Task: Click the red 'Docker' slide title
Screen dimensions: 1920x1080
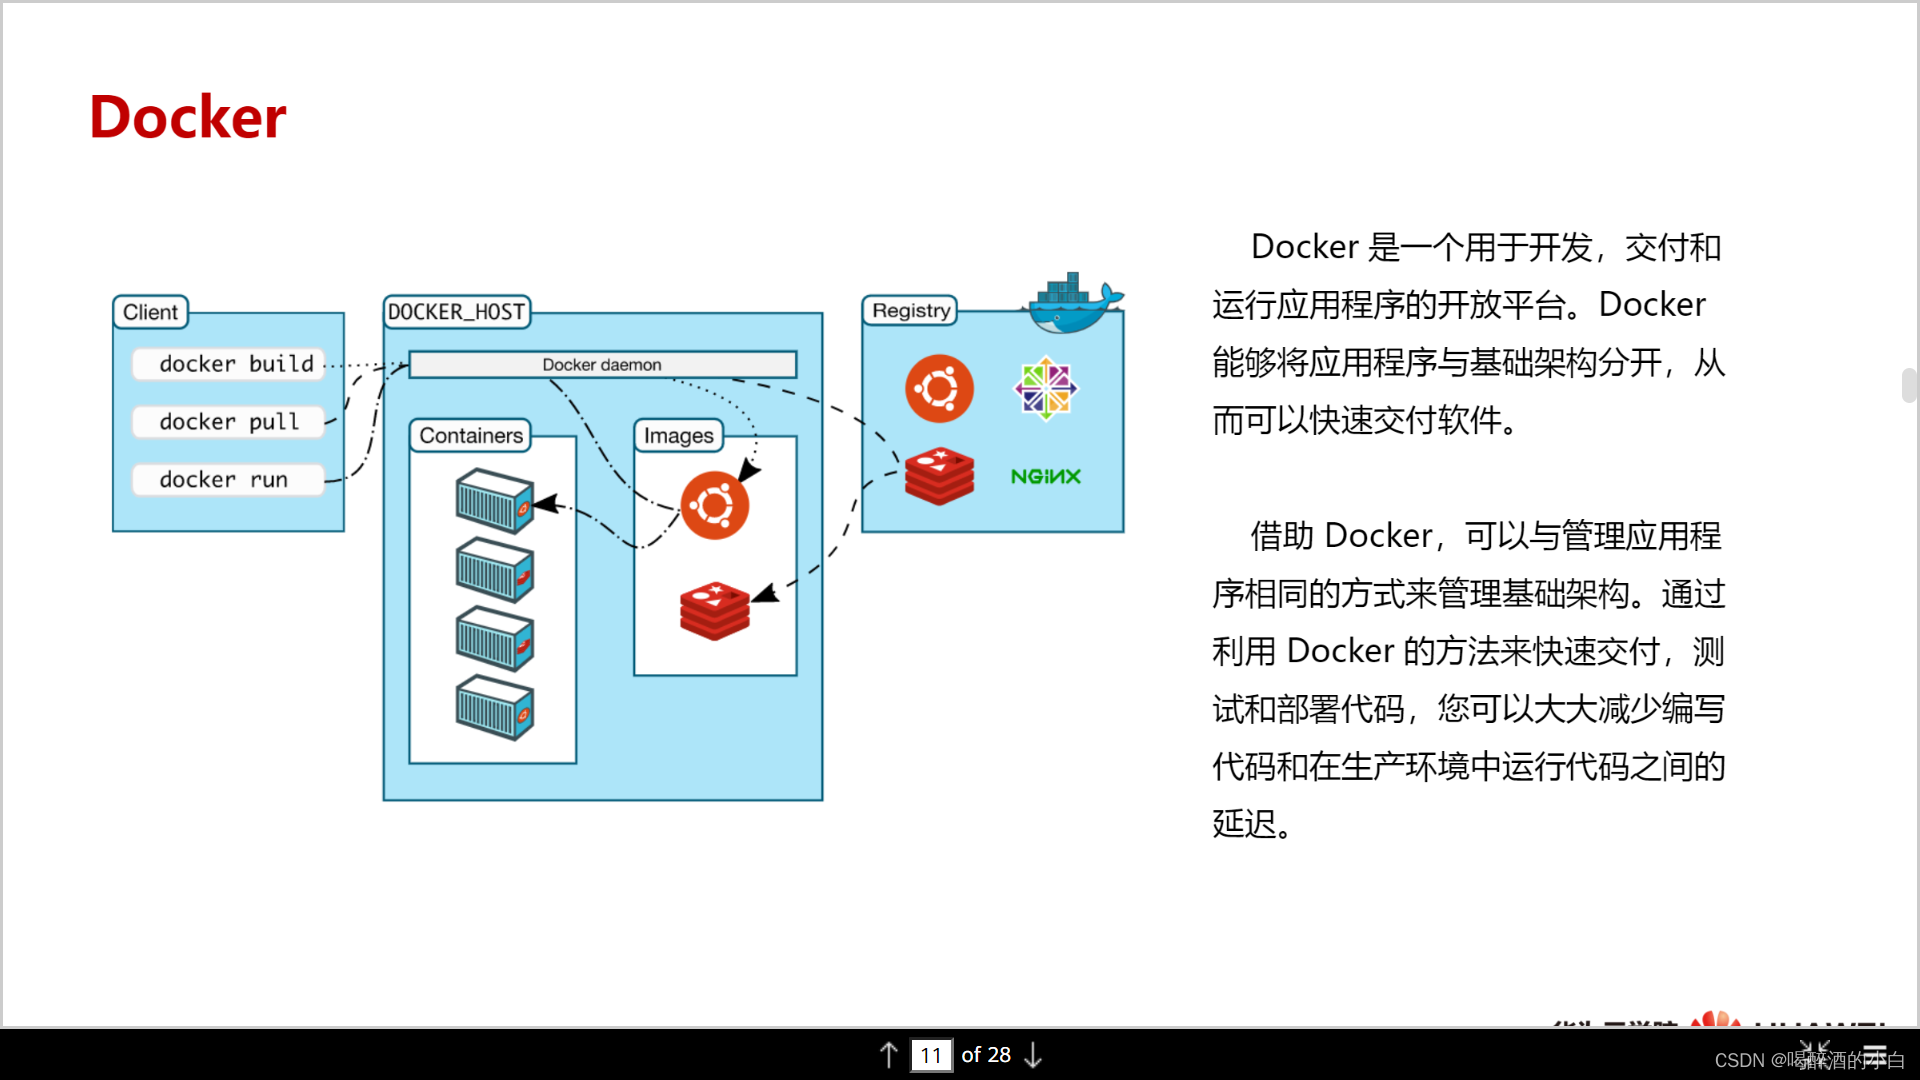Action: pyautogui.click(x=187, y=117)
